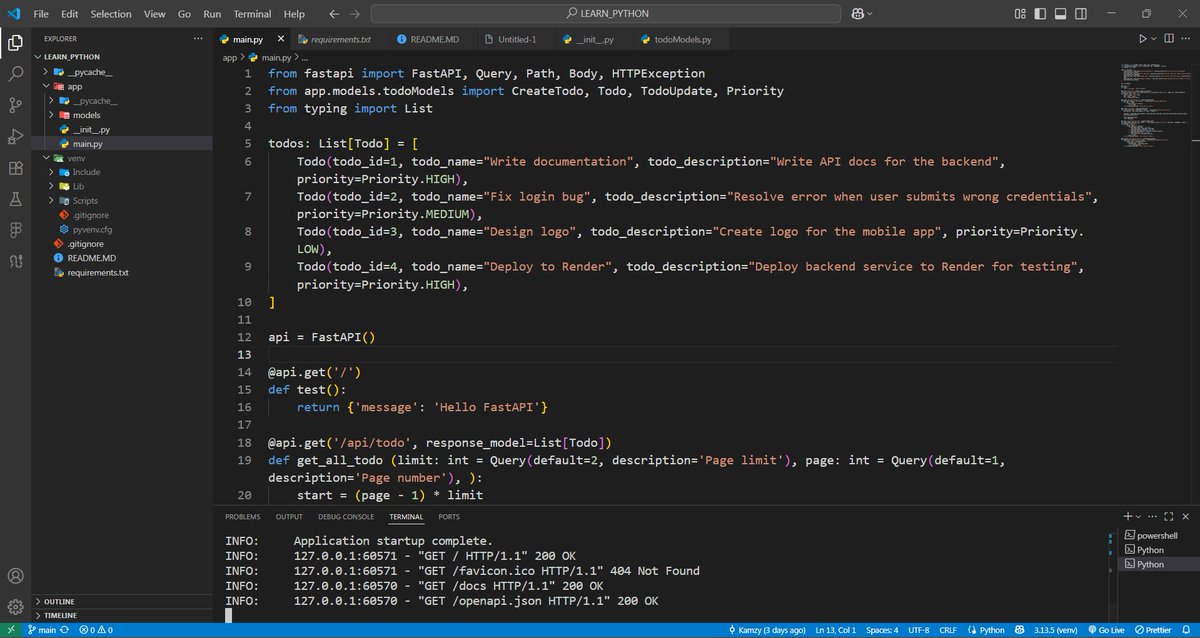The height and width of the screenshot is (638, 1200).
Task: Expand the models folder
Action: click(122, 115)
